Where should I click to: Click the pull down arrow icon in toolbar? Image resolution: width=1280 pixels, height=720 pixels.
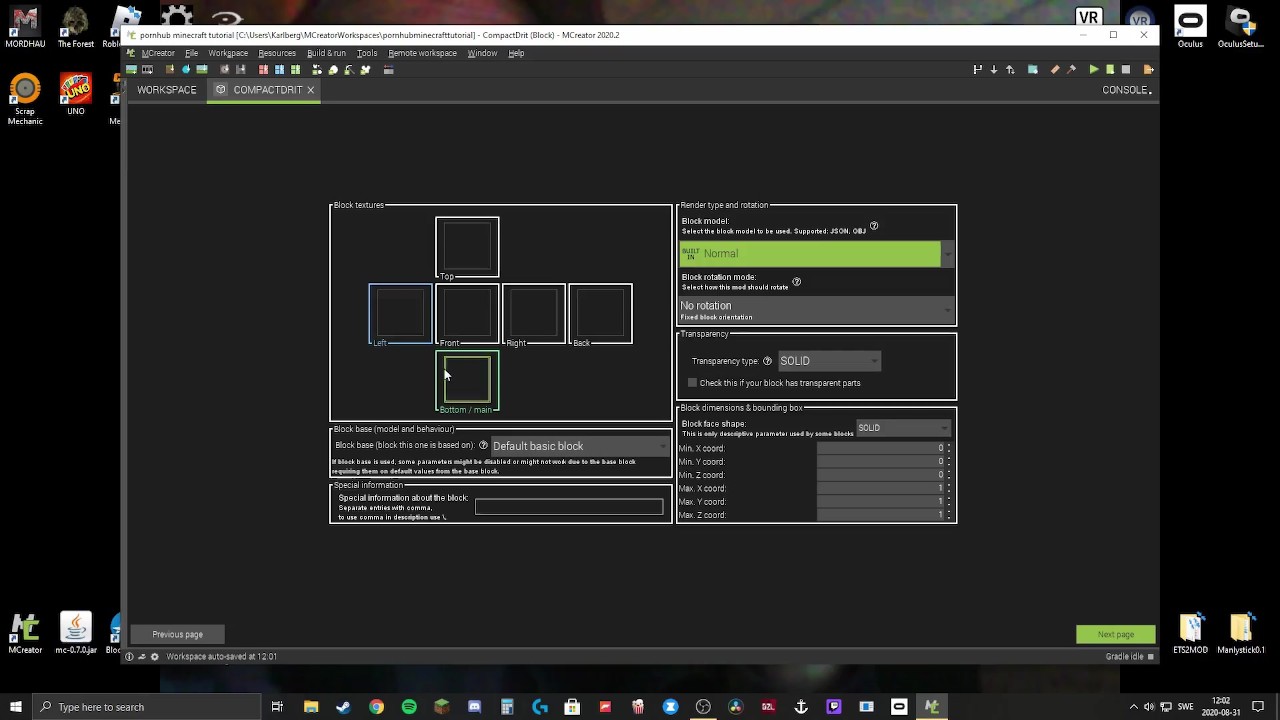[994, 69]
